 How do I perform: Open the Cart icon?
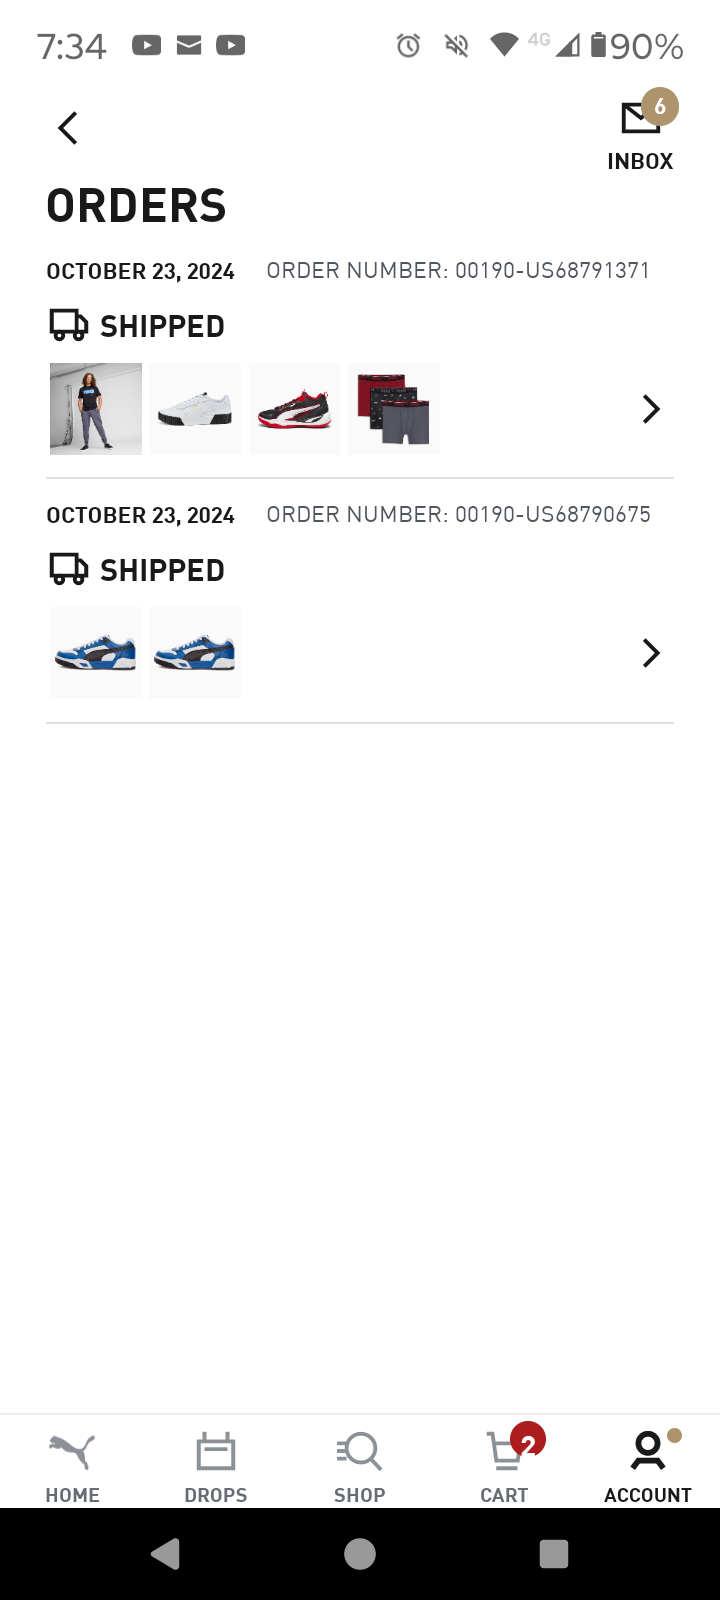506,1452
